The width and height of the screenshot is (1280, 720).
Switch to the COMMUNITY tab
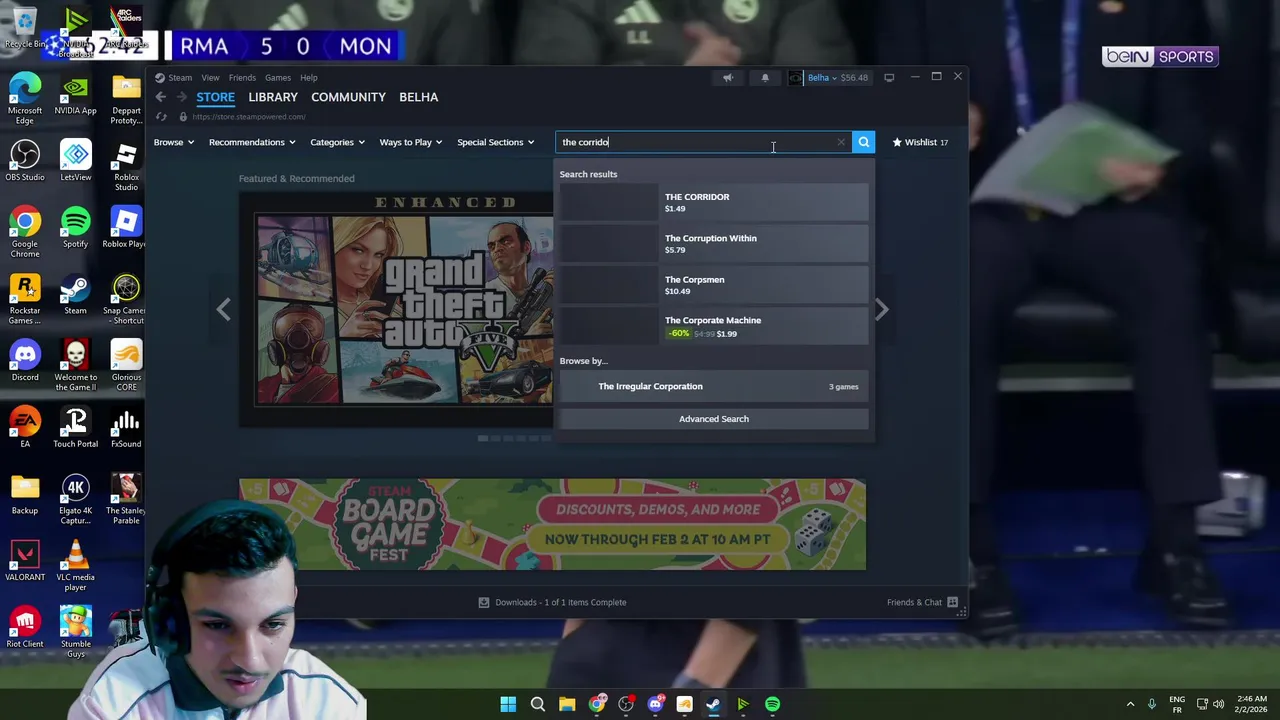pyautogui.click(x=348, y=97)
